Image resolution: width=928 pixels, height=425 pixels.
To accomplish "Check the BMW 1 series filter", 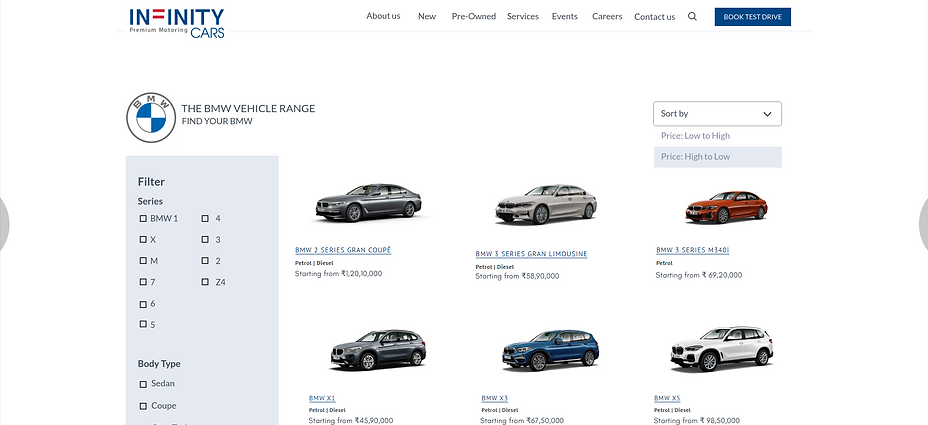I will (x=143, y=218).
